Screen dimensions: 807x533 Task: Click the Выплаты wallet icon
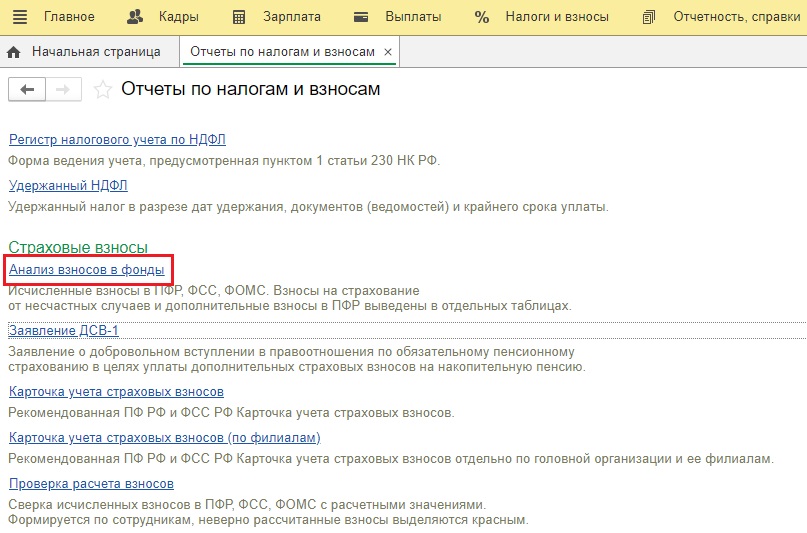point(361,17)
